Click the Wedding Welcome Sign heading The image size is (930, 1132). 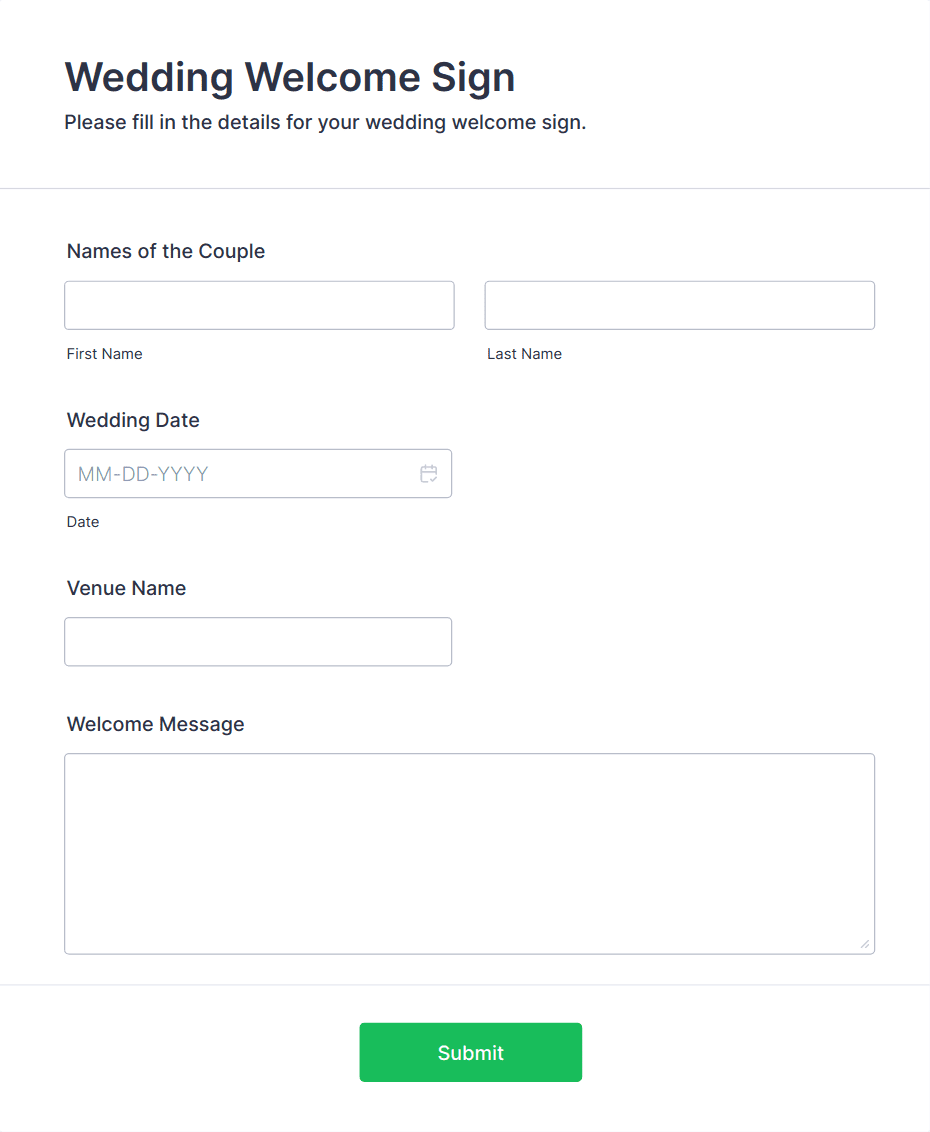(289, 77)
